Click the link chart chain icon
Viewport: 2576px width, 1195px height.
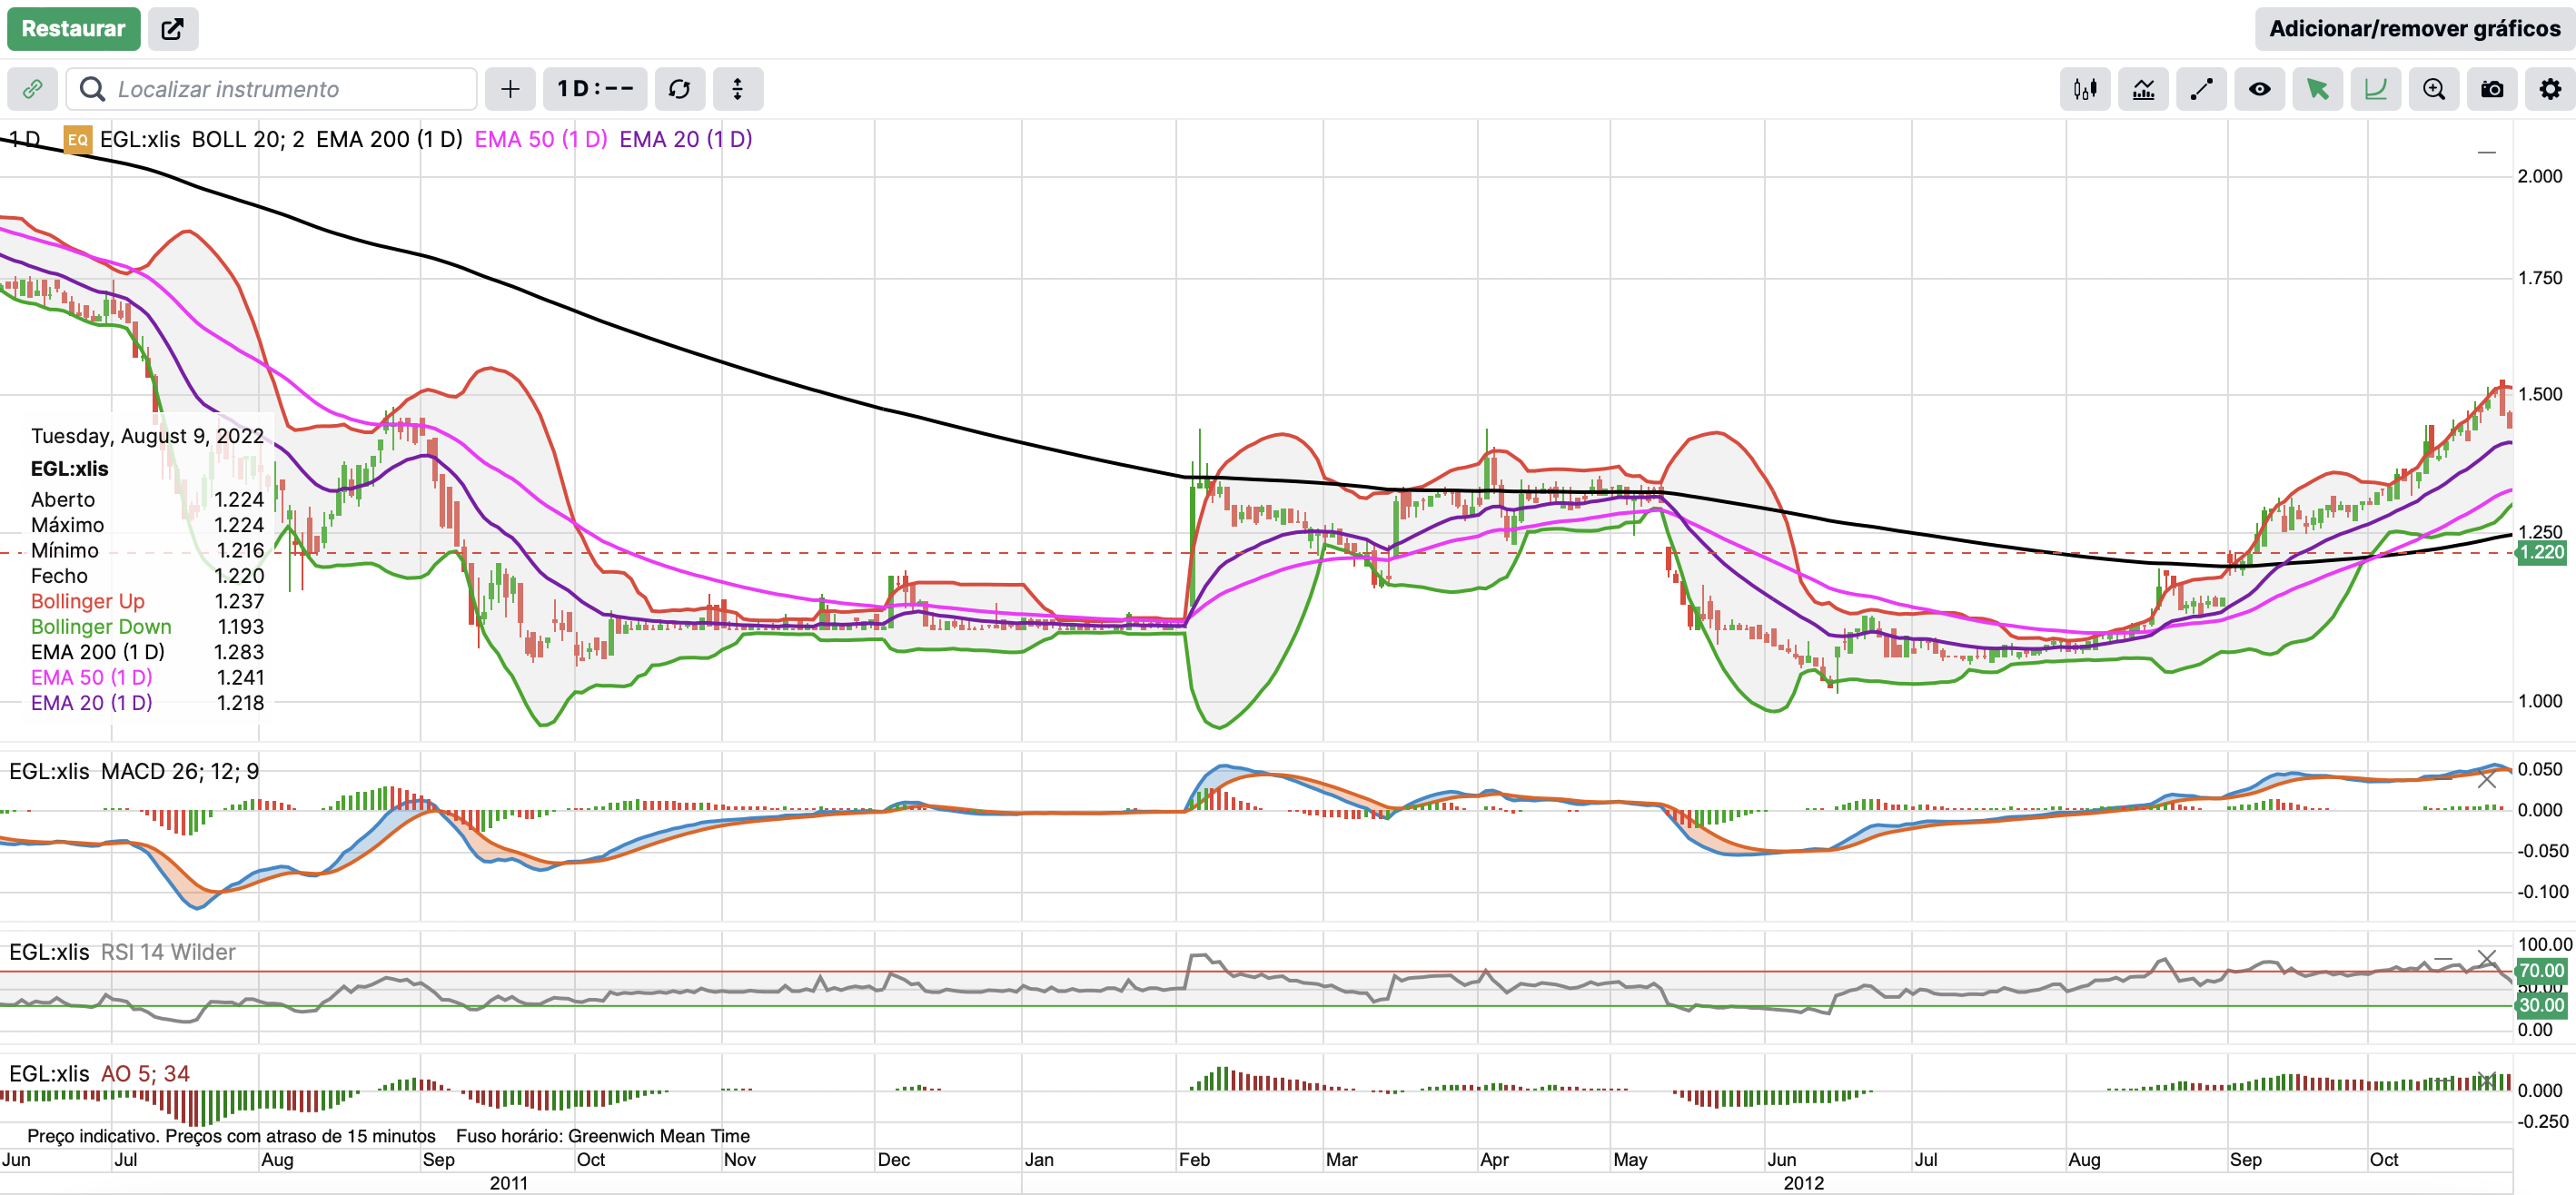(x=32, y=89)
